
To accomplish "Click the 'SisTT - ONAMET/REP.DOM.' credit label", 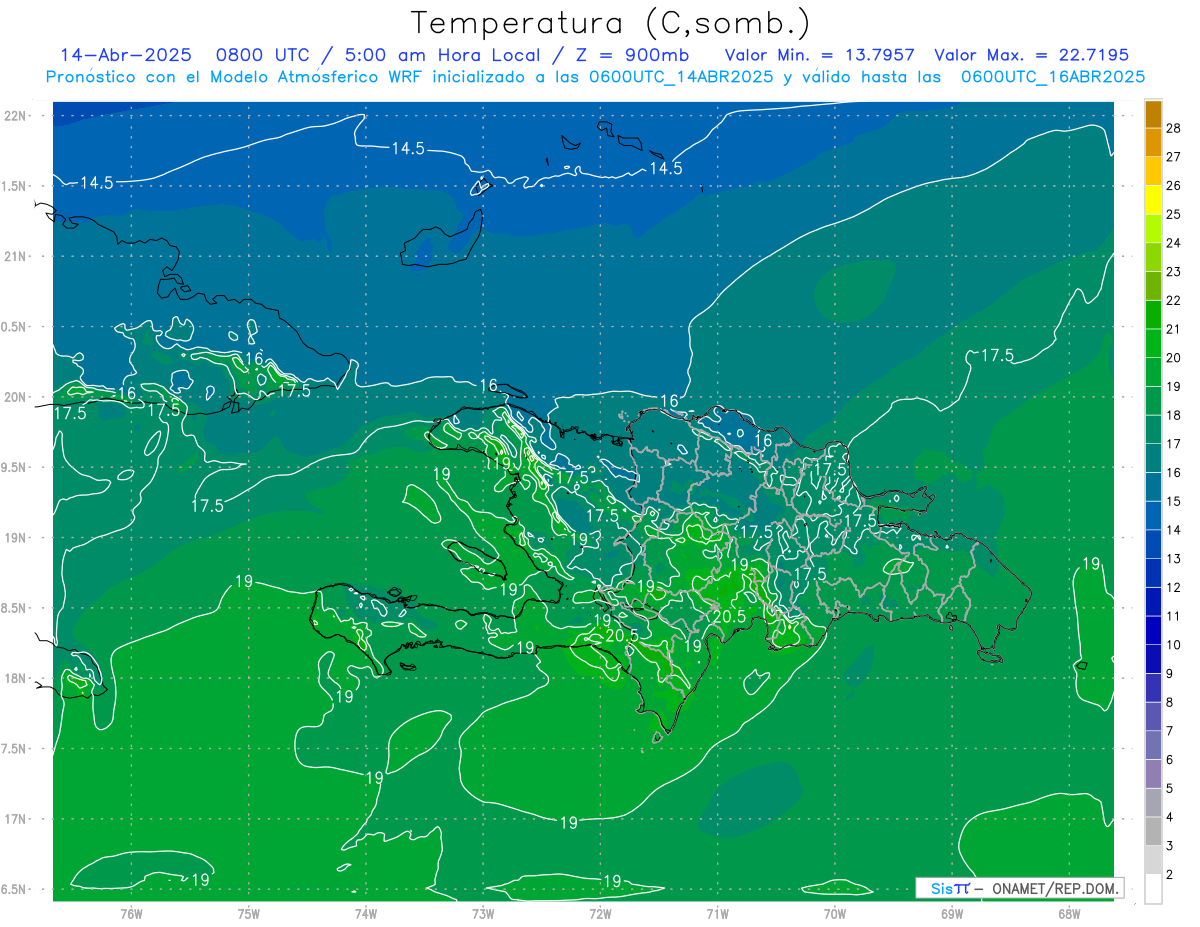I will pyautogui.click(x=1020, y=888).
